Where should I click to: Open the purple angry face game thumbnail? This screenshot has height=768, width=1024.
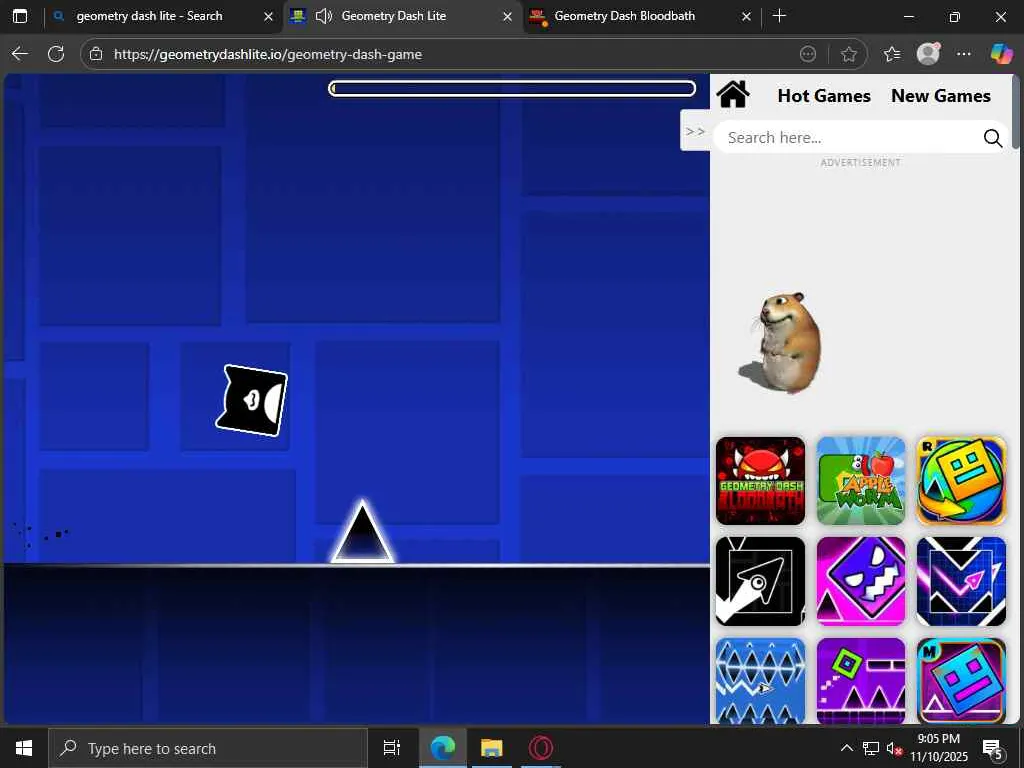tap(861, 581)
